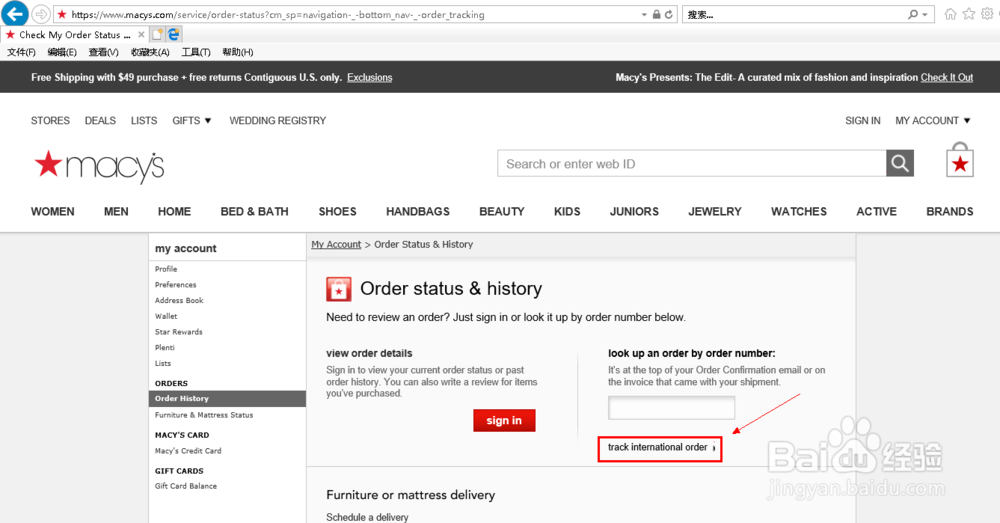Viewport: 1000px width, 523px height.
Task: Open Star Rewards in sidebar
Action: click(x=179, y=332)
